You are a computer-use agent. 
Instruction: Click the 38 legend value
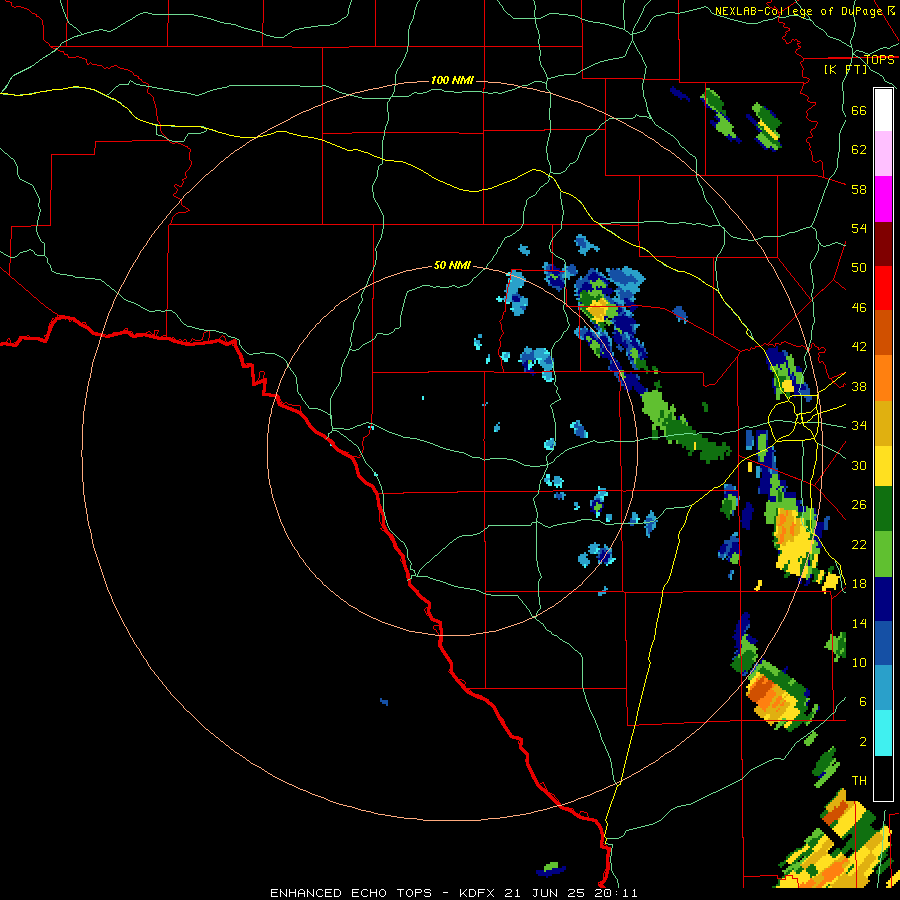pos(859,386)
